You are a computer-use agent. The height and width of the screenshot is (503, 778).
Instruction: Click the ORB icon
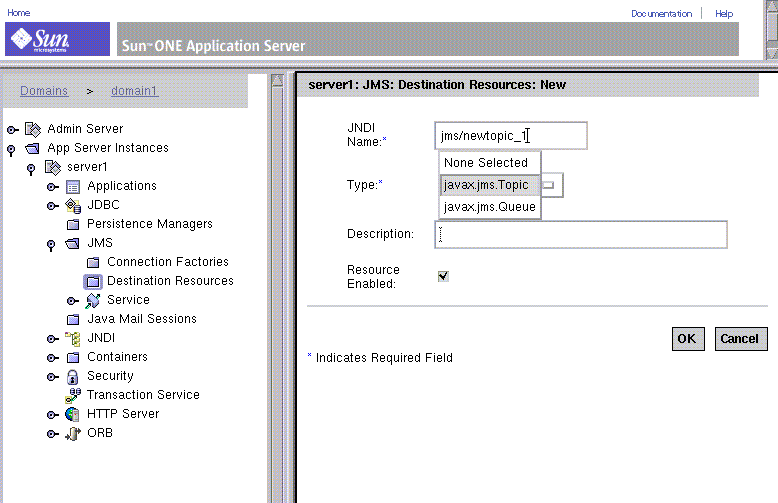pyautogui.click(x=73, y=434)
